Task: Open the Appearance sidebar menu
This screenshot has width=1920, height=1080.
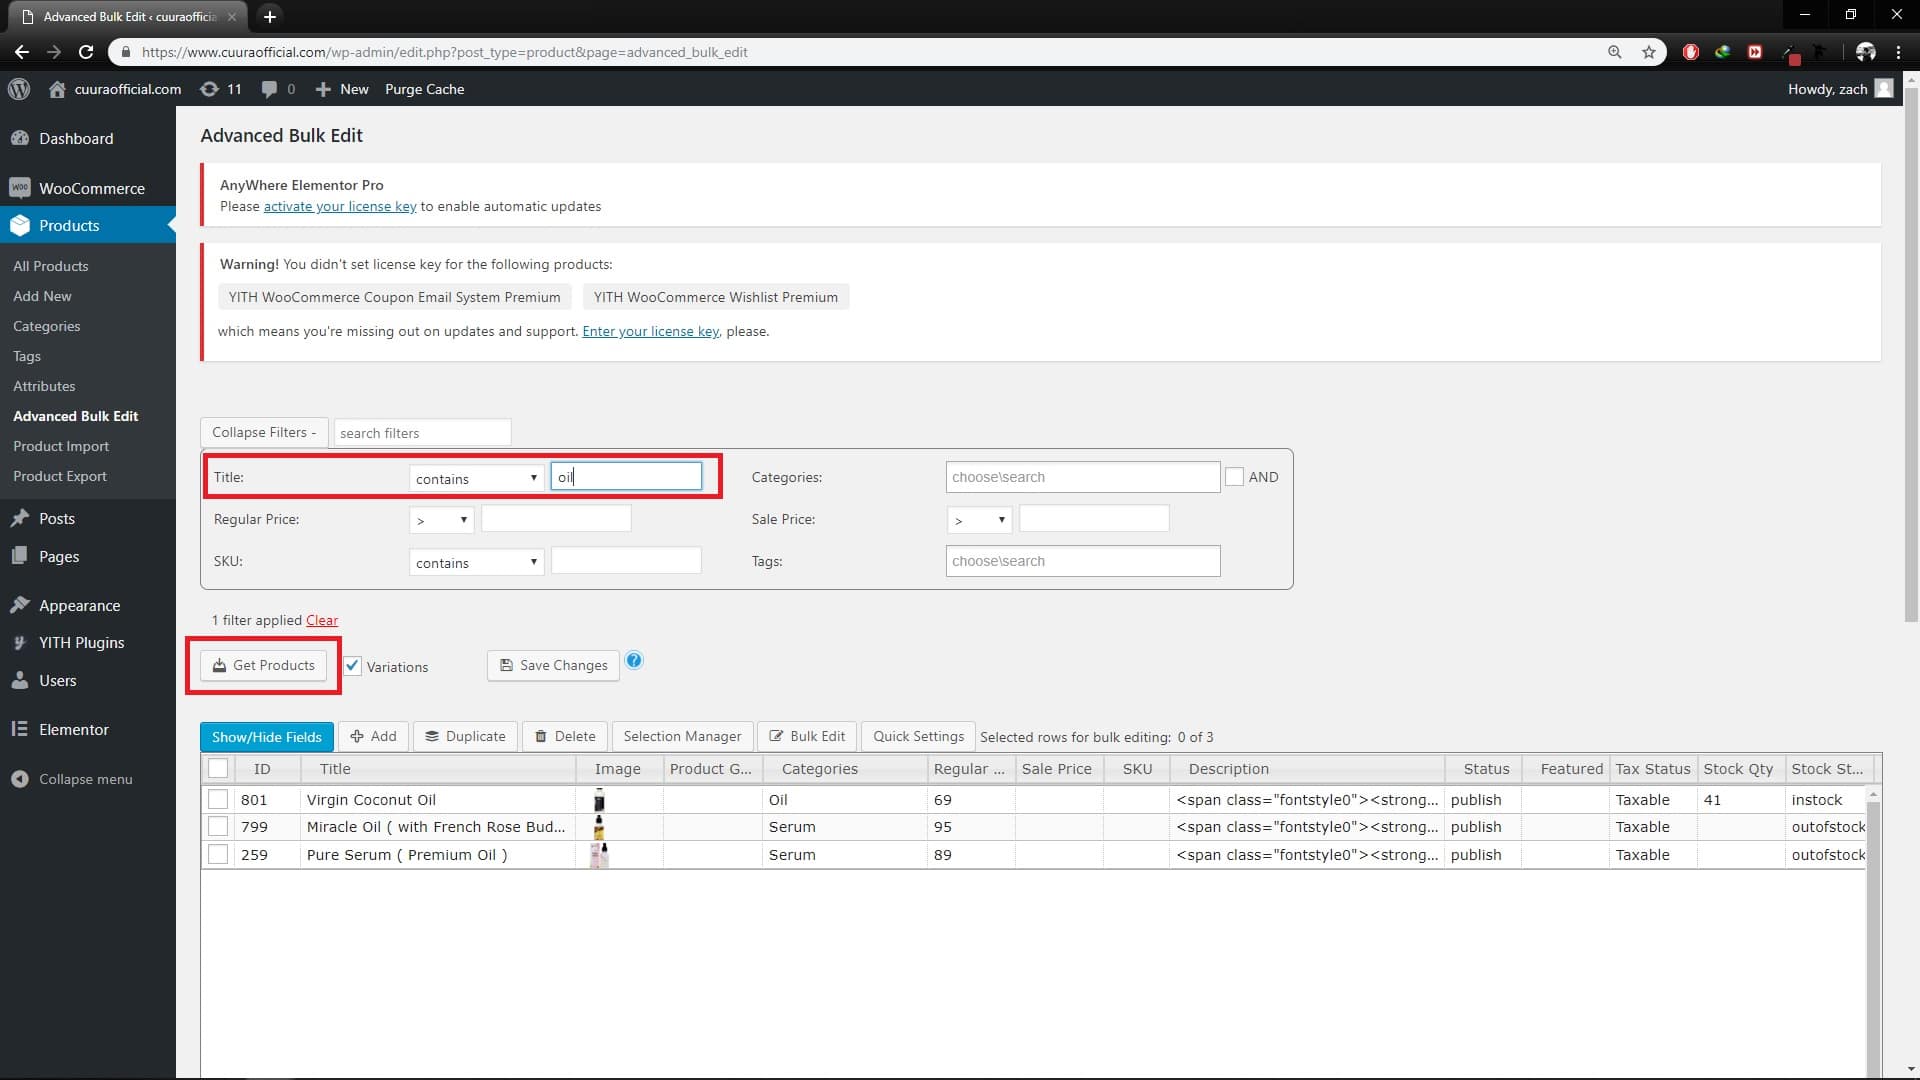Action: pyautogui.click(x=88, y=605)
